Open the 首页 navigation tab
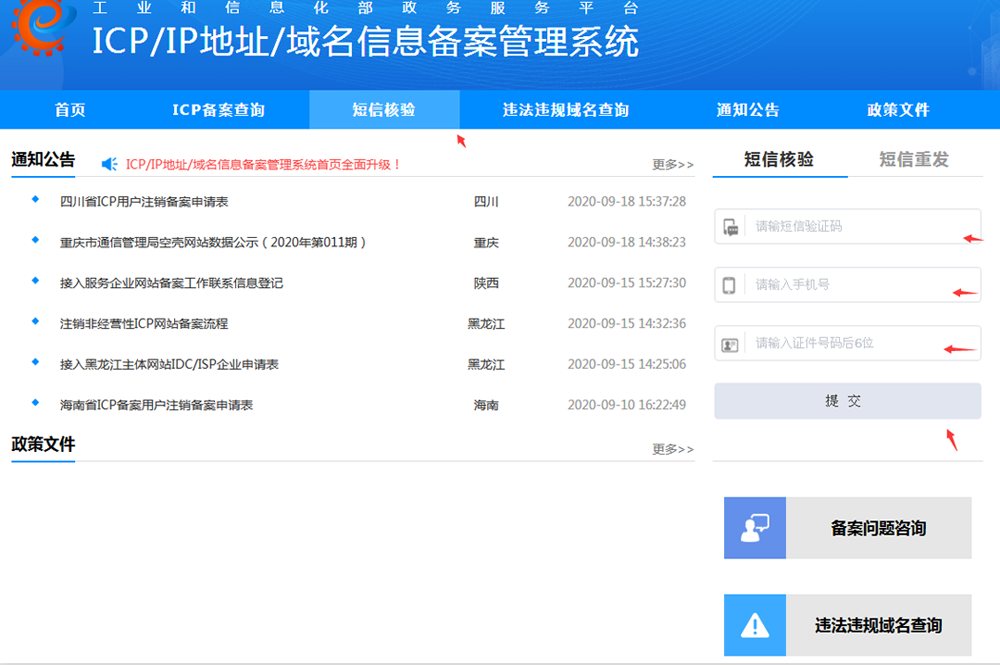Screen dimensions: 1000x665 [70, 110]
